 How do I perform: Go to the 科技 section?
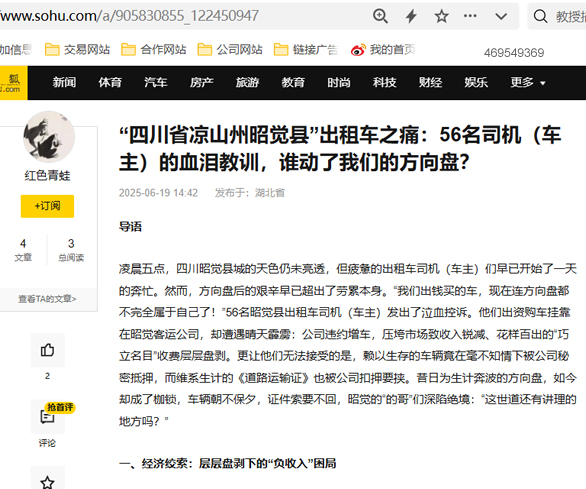click(x=384, y=82)
